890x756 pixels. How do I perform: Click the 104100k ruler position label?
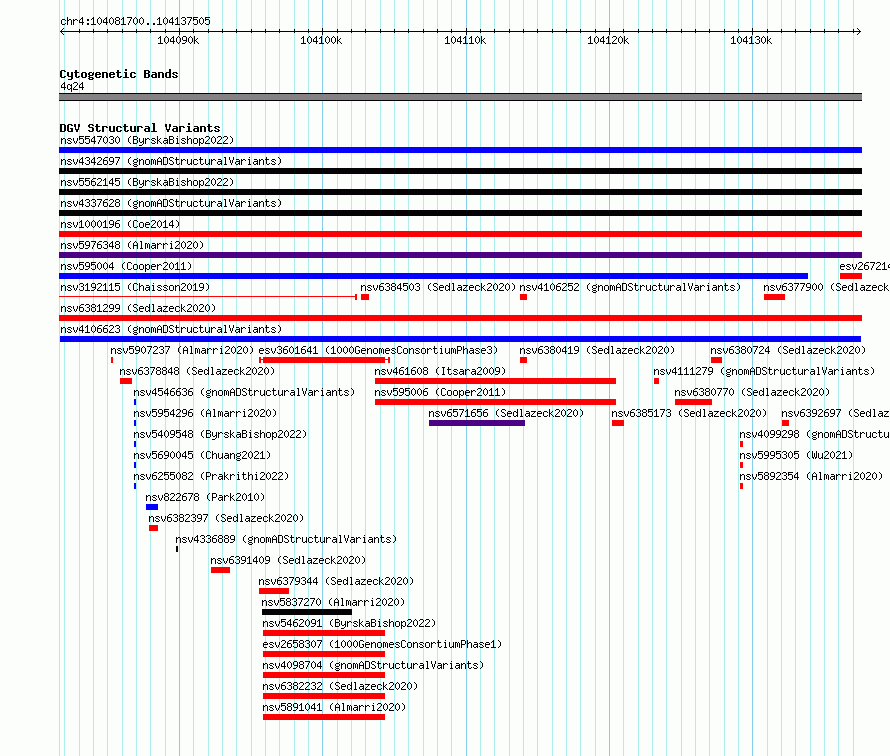(x=321, y=40)
